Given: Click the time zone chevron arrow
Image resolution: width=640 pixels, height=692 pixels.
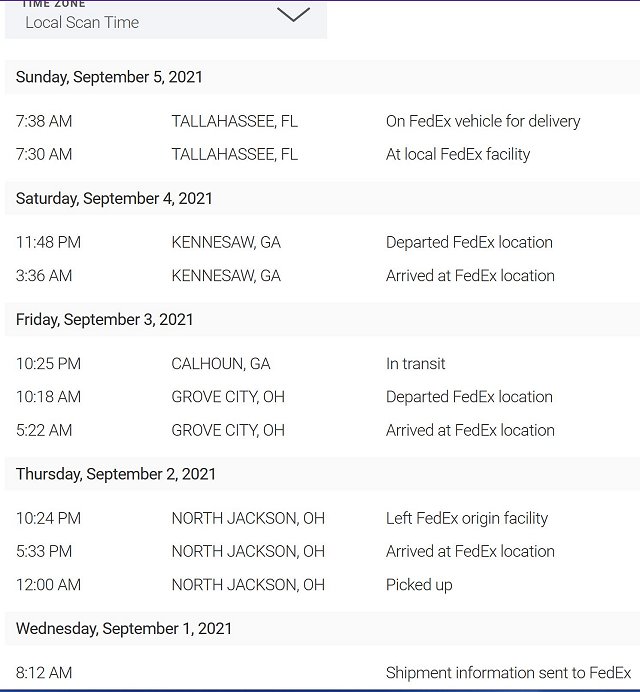Looking at the screenshot, I should coord(294,15).
